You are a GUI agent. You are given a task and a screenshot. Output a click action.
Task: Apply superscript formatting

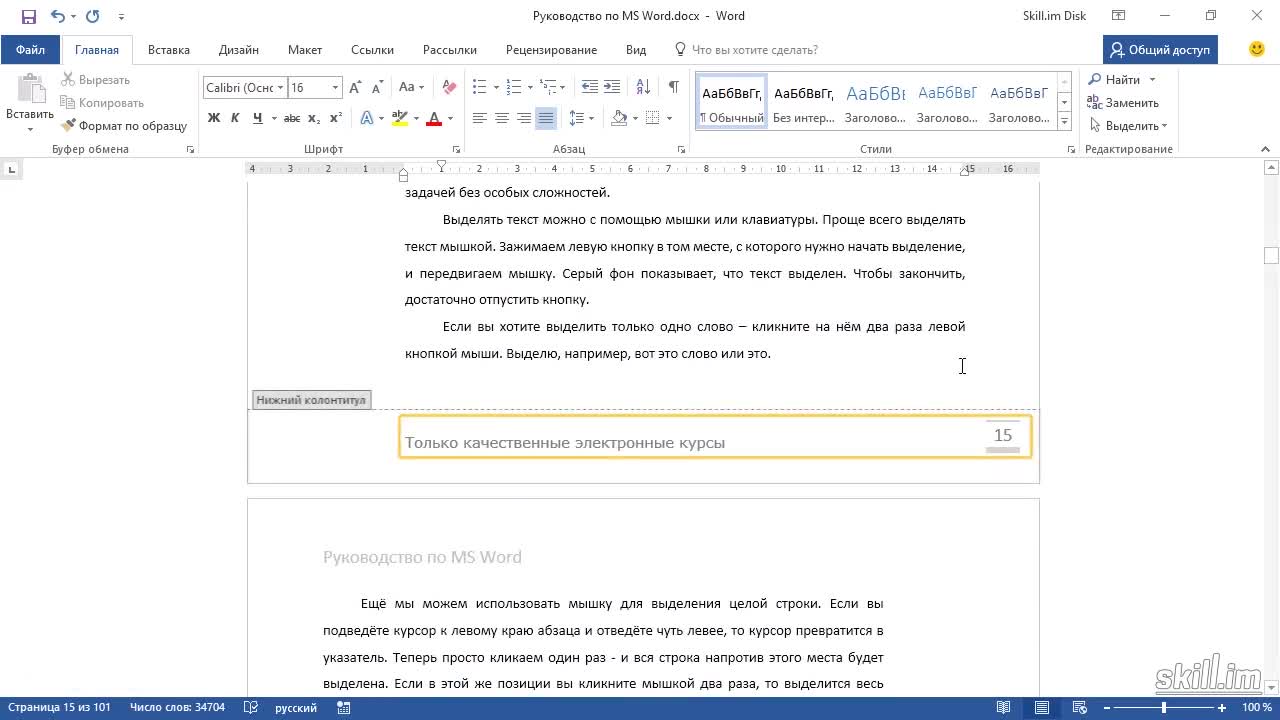point(336,118)
